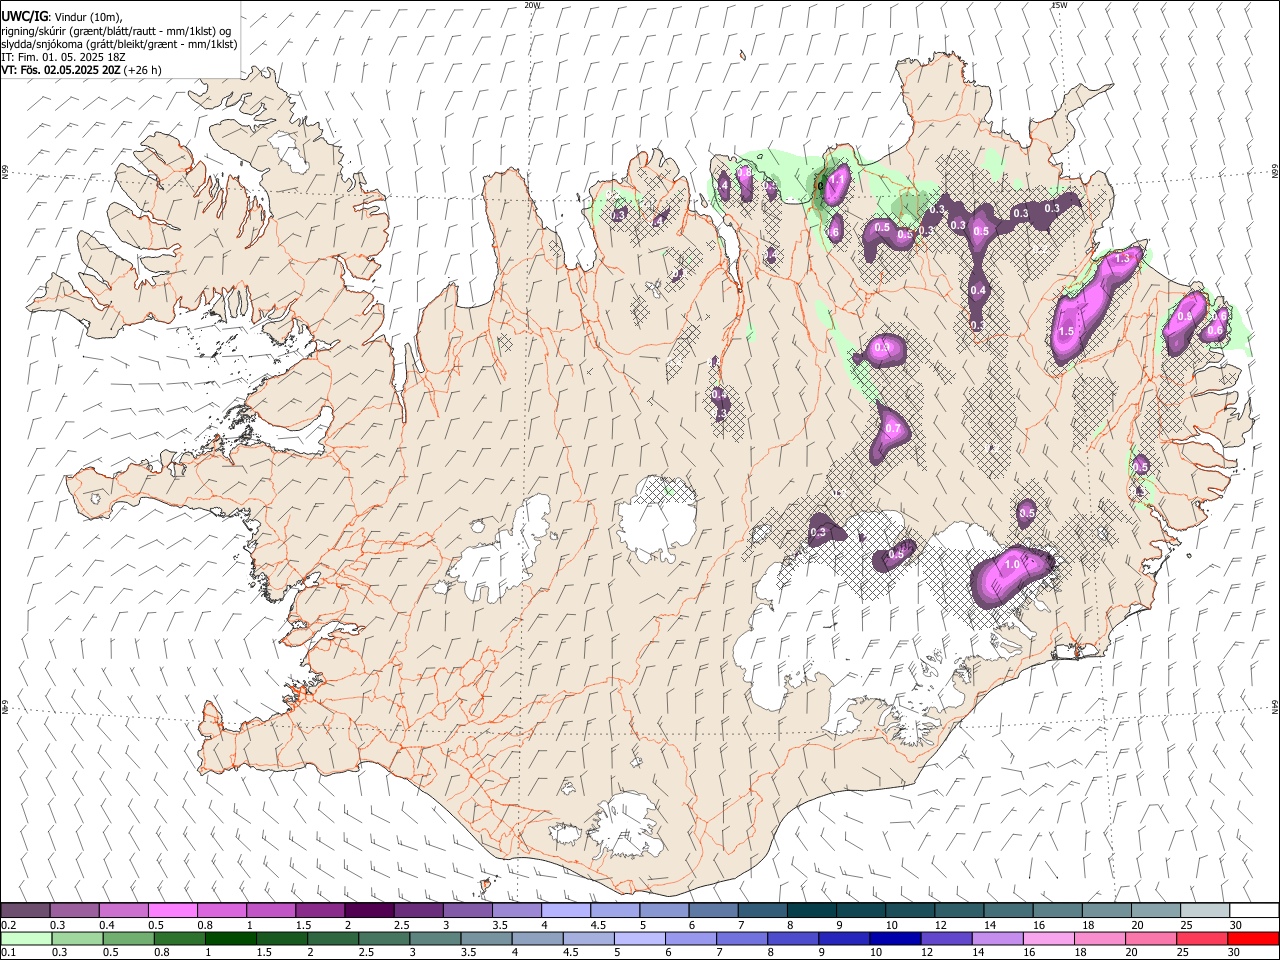Viewport: 1280px width, 960px height.
Task: Select the darkest purple swatch above 2 on the upper scale
Action: (x=369, y=910)
